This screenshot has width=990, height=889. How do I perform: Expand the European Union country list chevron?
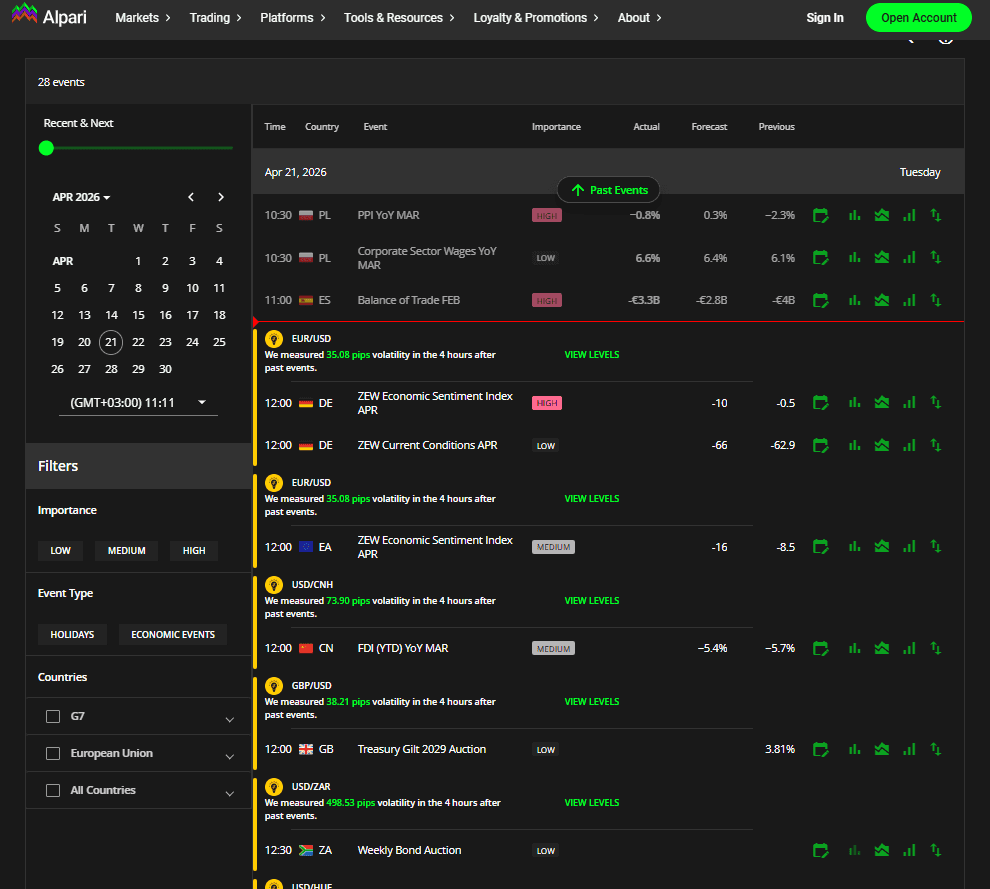[x=230, y=756]
